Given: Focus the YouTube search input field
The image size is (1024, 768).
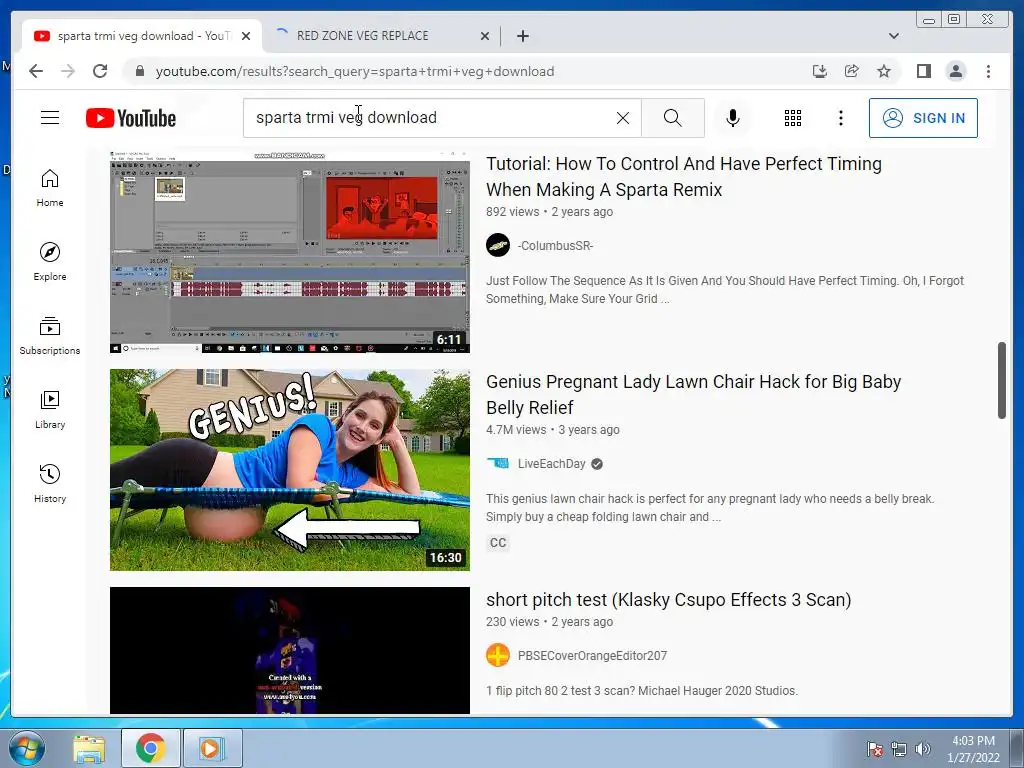Looking at the screenshot, I should coord(431,118).
